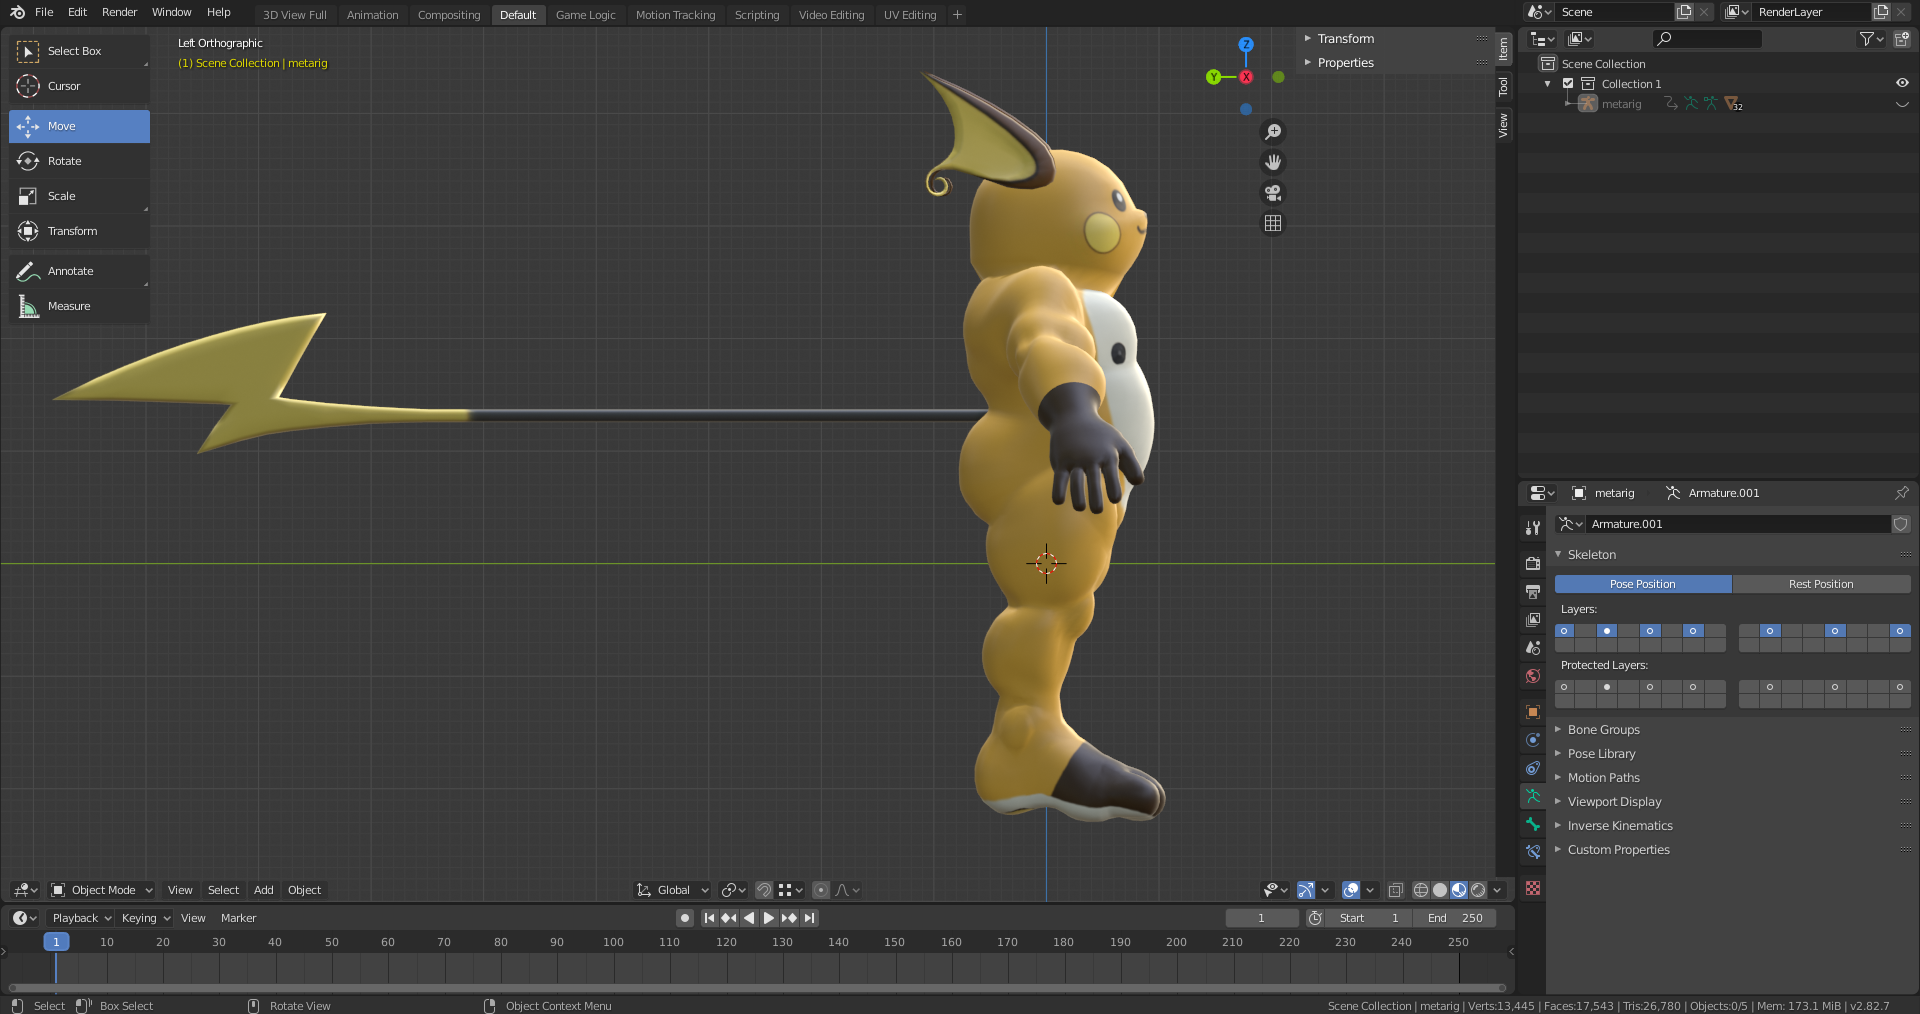Open Texture properties tab
The width and height of the screenshot is (1920, 1014).
[x=1533, y=888]
